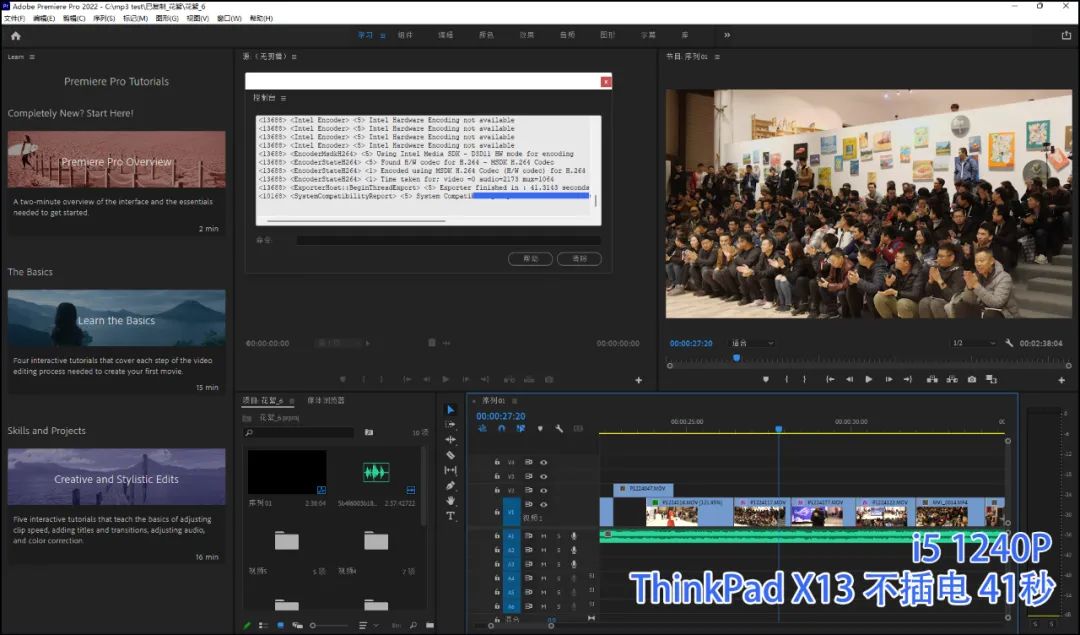Screen dimensions: 1080x635
Task: Select the Pen tool
Action: [x=450, y=485]
